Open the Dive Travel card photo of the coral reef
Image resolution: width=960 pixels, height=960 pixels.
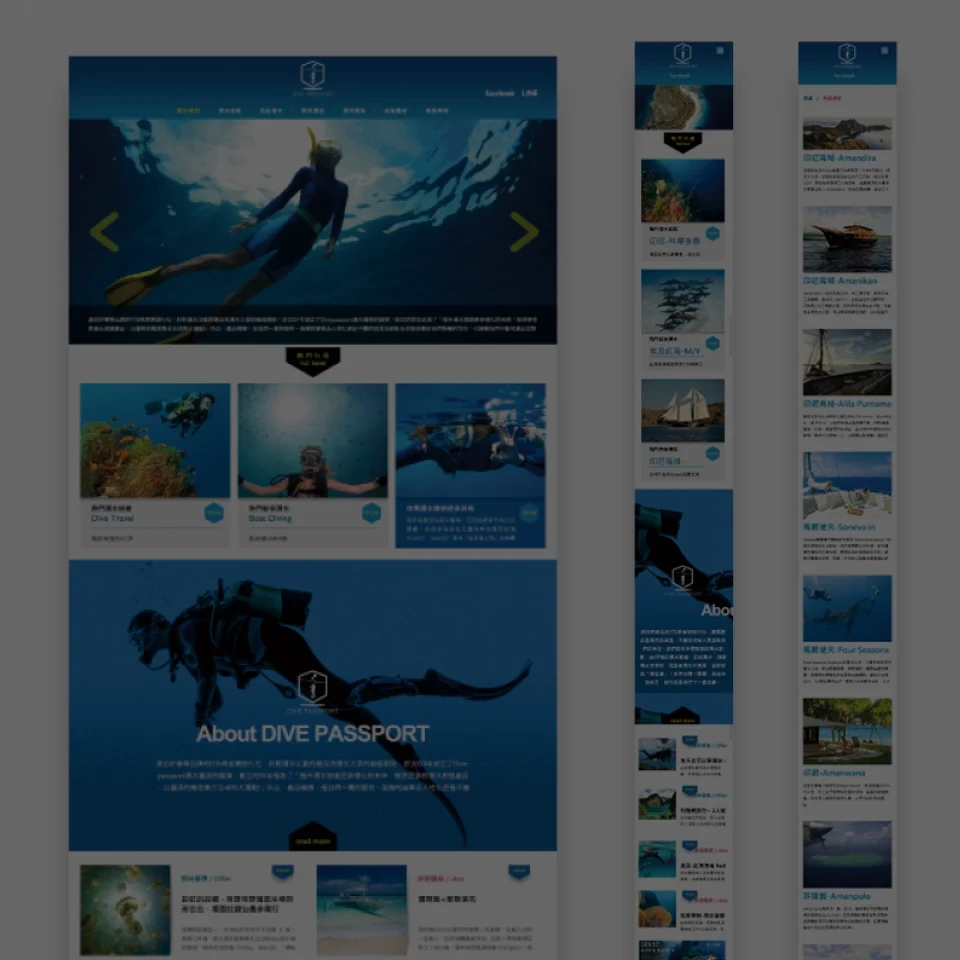point(155,440)
